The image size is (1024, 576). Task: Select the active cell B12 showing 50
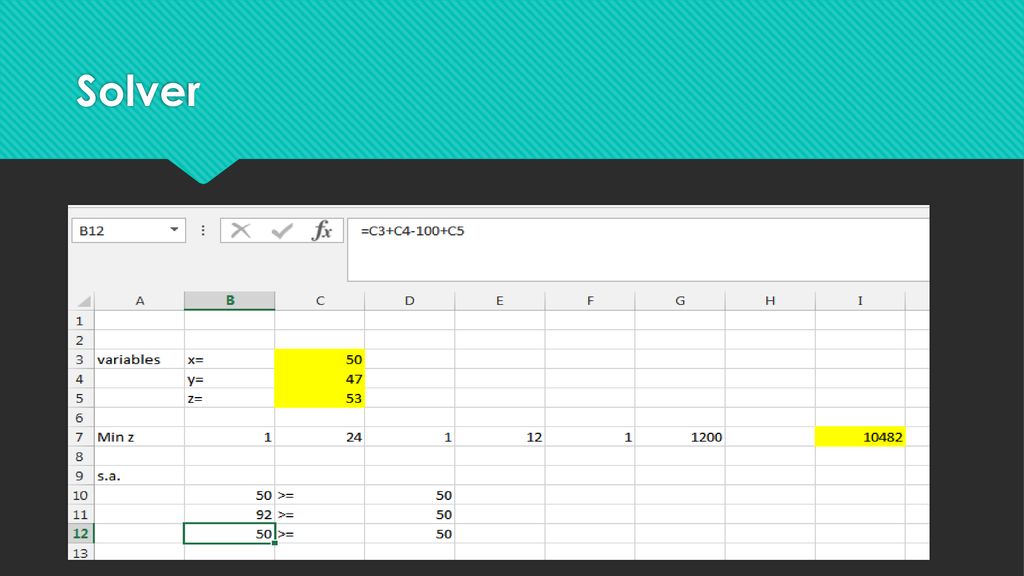click(229, 534)
